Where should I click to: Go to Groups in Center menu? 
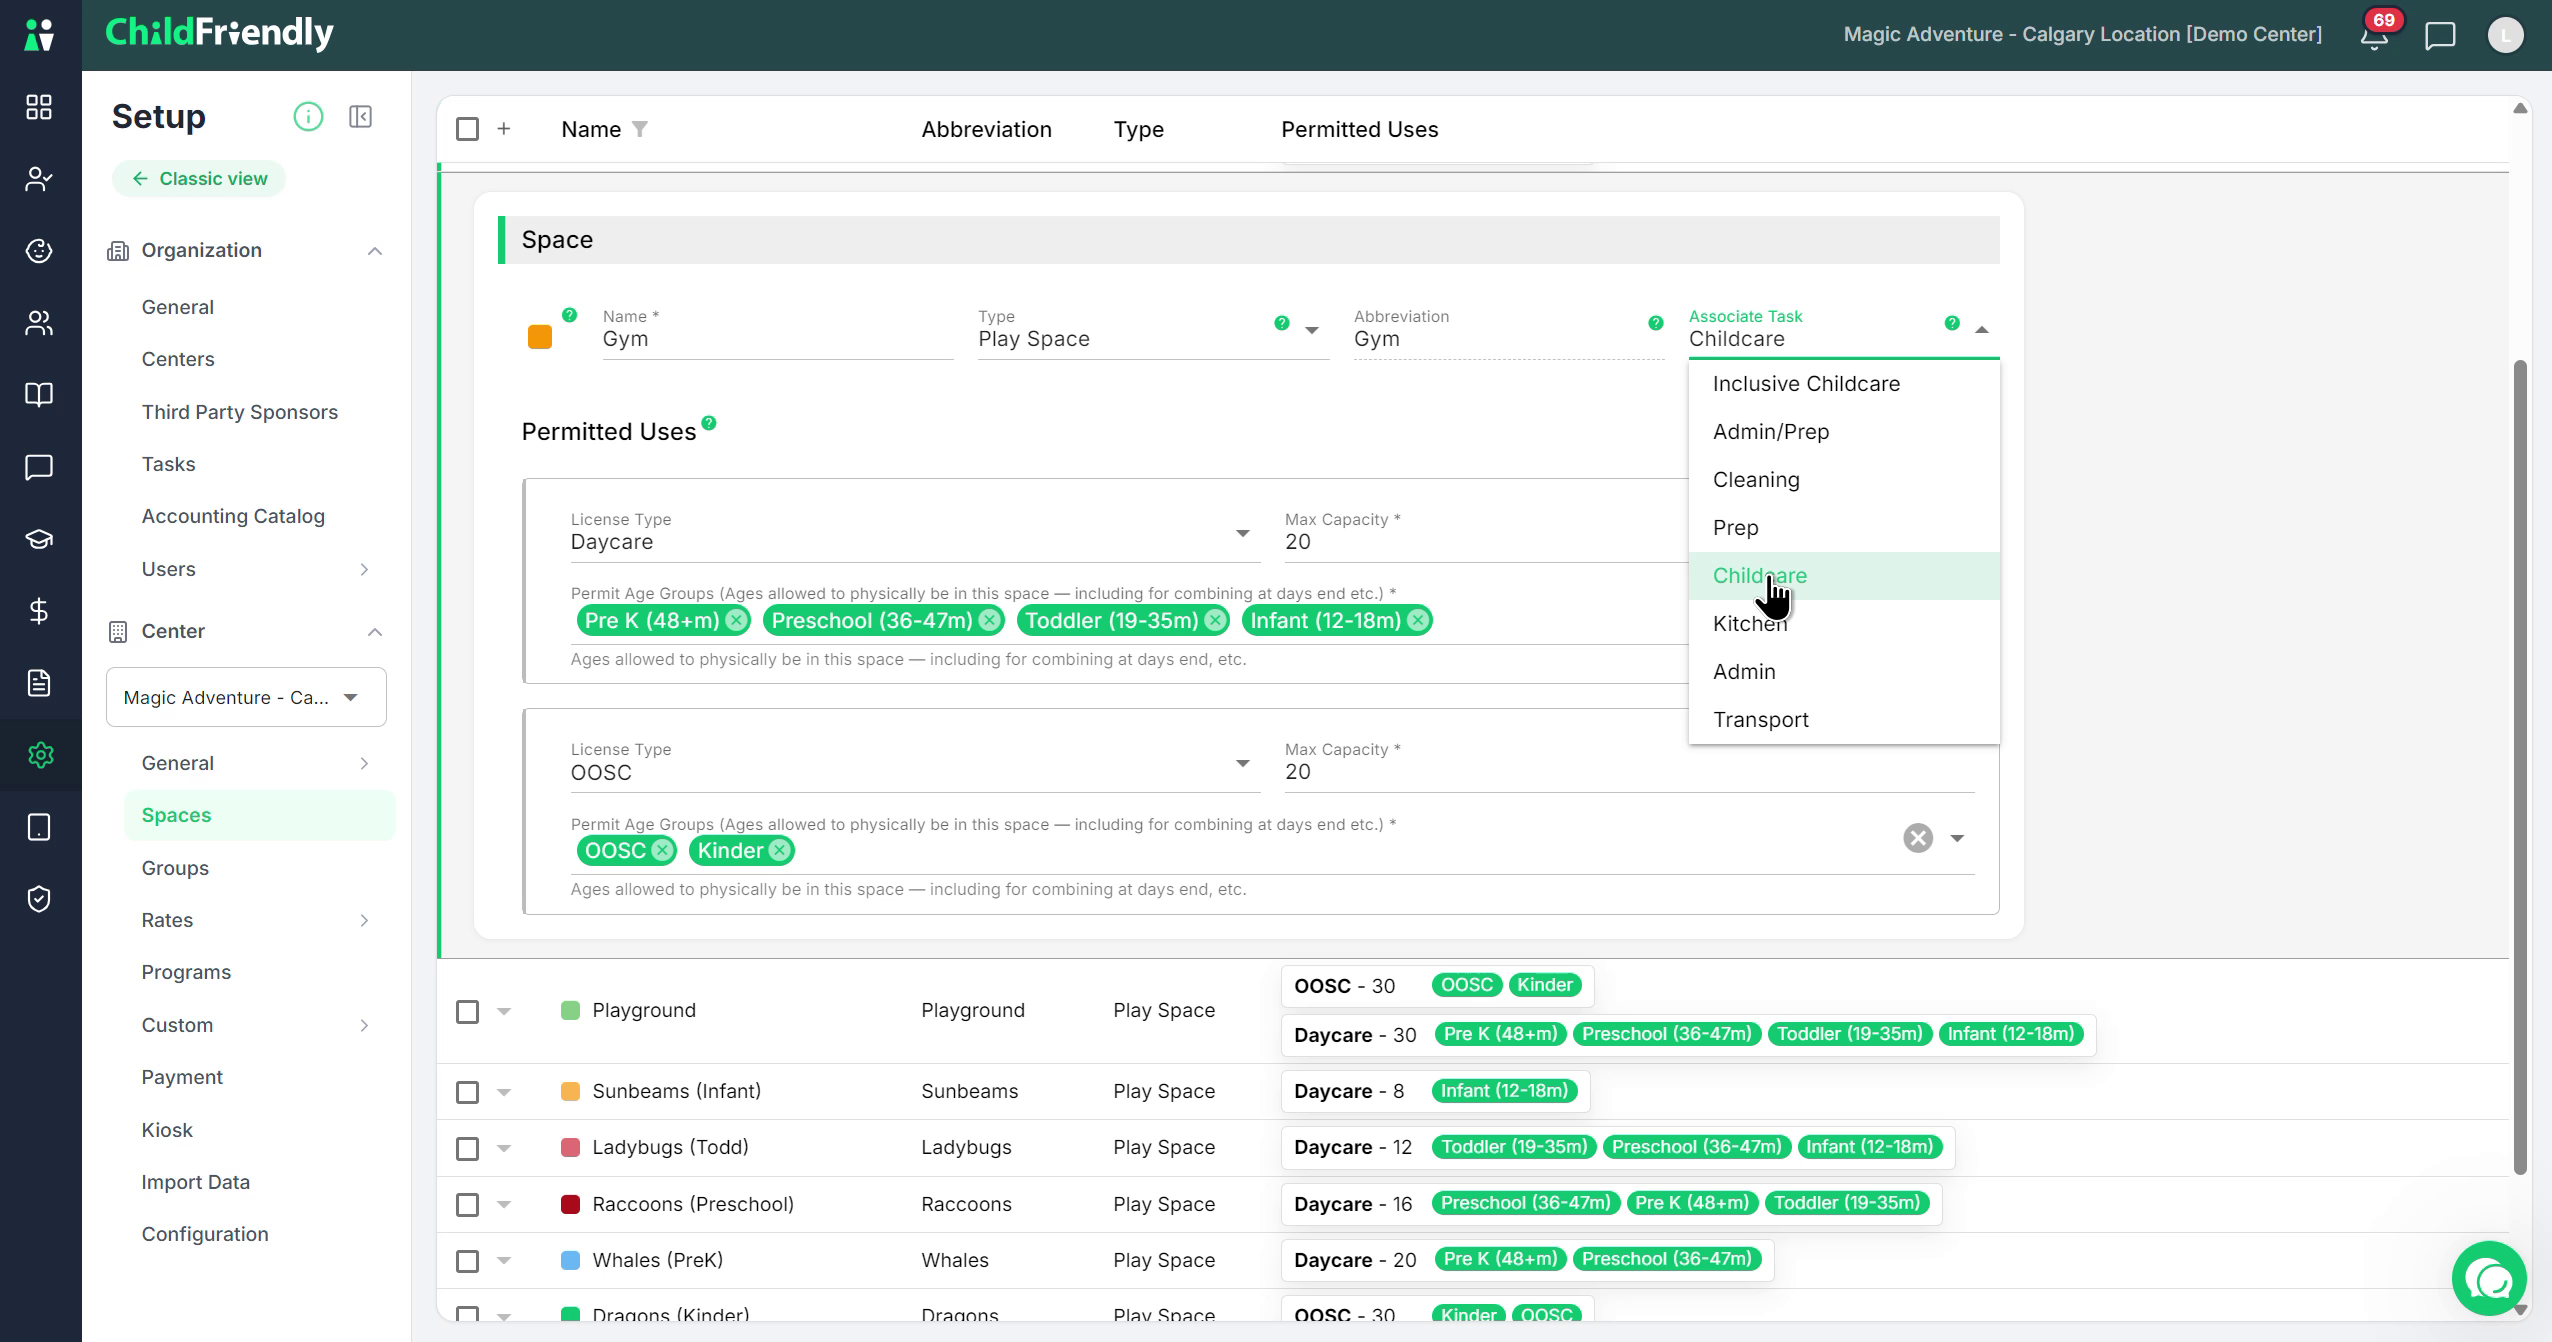pyautogui.click(x=175, y=868)
